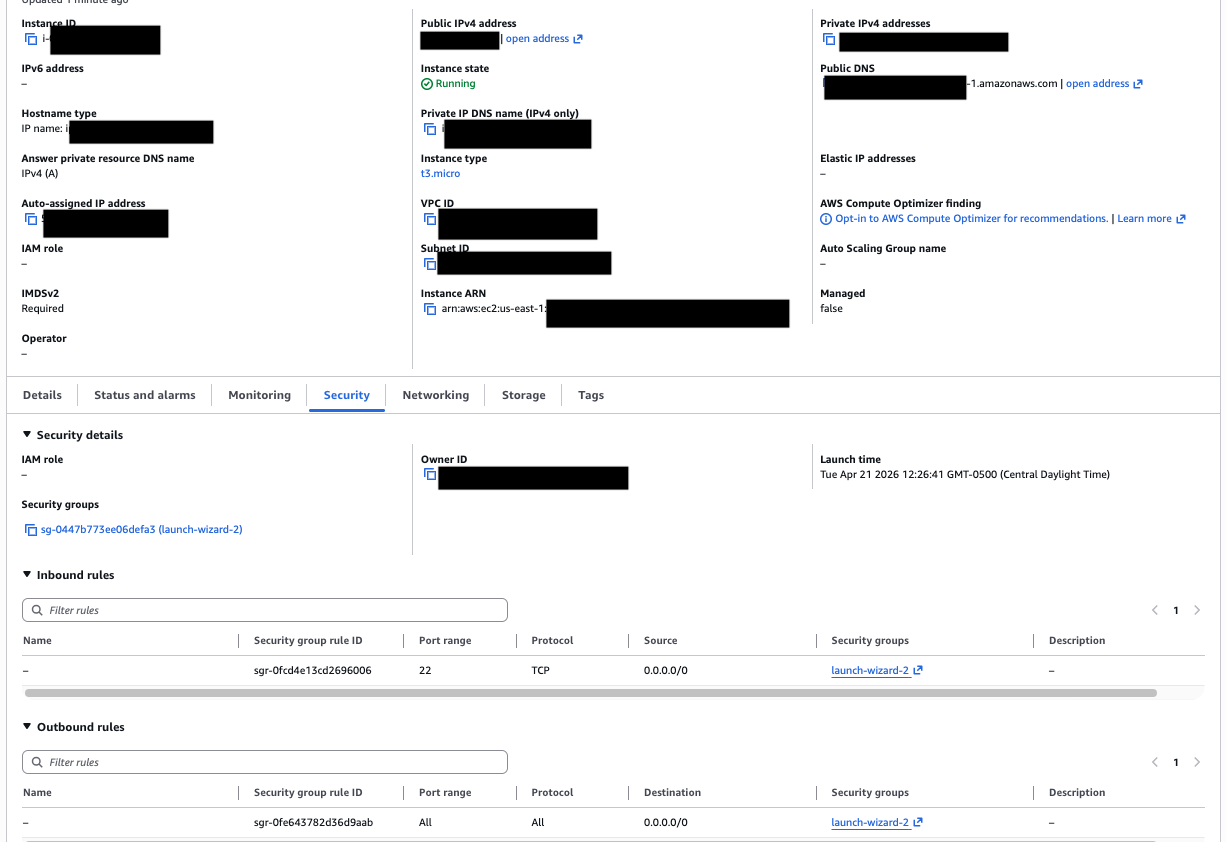This screenshot has height=842, width=1226.
Task: Go to previous page of outbound rules
Action: click(1155, 762)
